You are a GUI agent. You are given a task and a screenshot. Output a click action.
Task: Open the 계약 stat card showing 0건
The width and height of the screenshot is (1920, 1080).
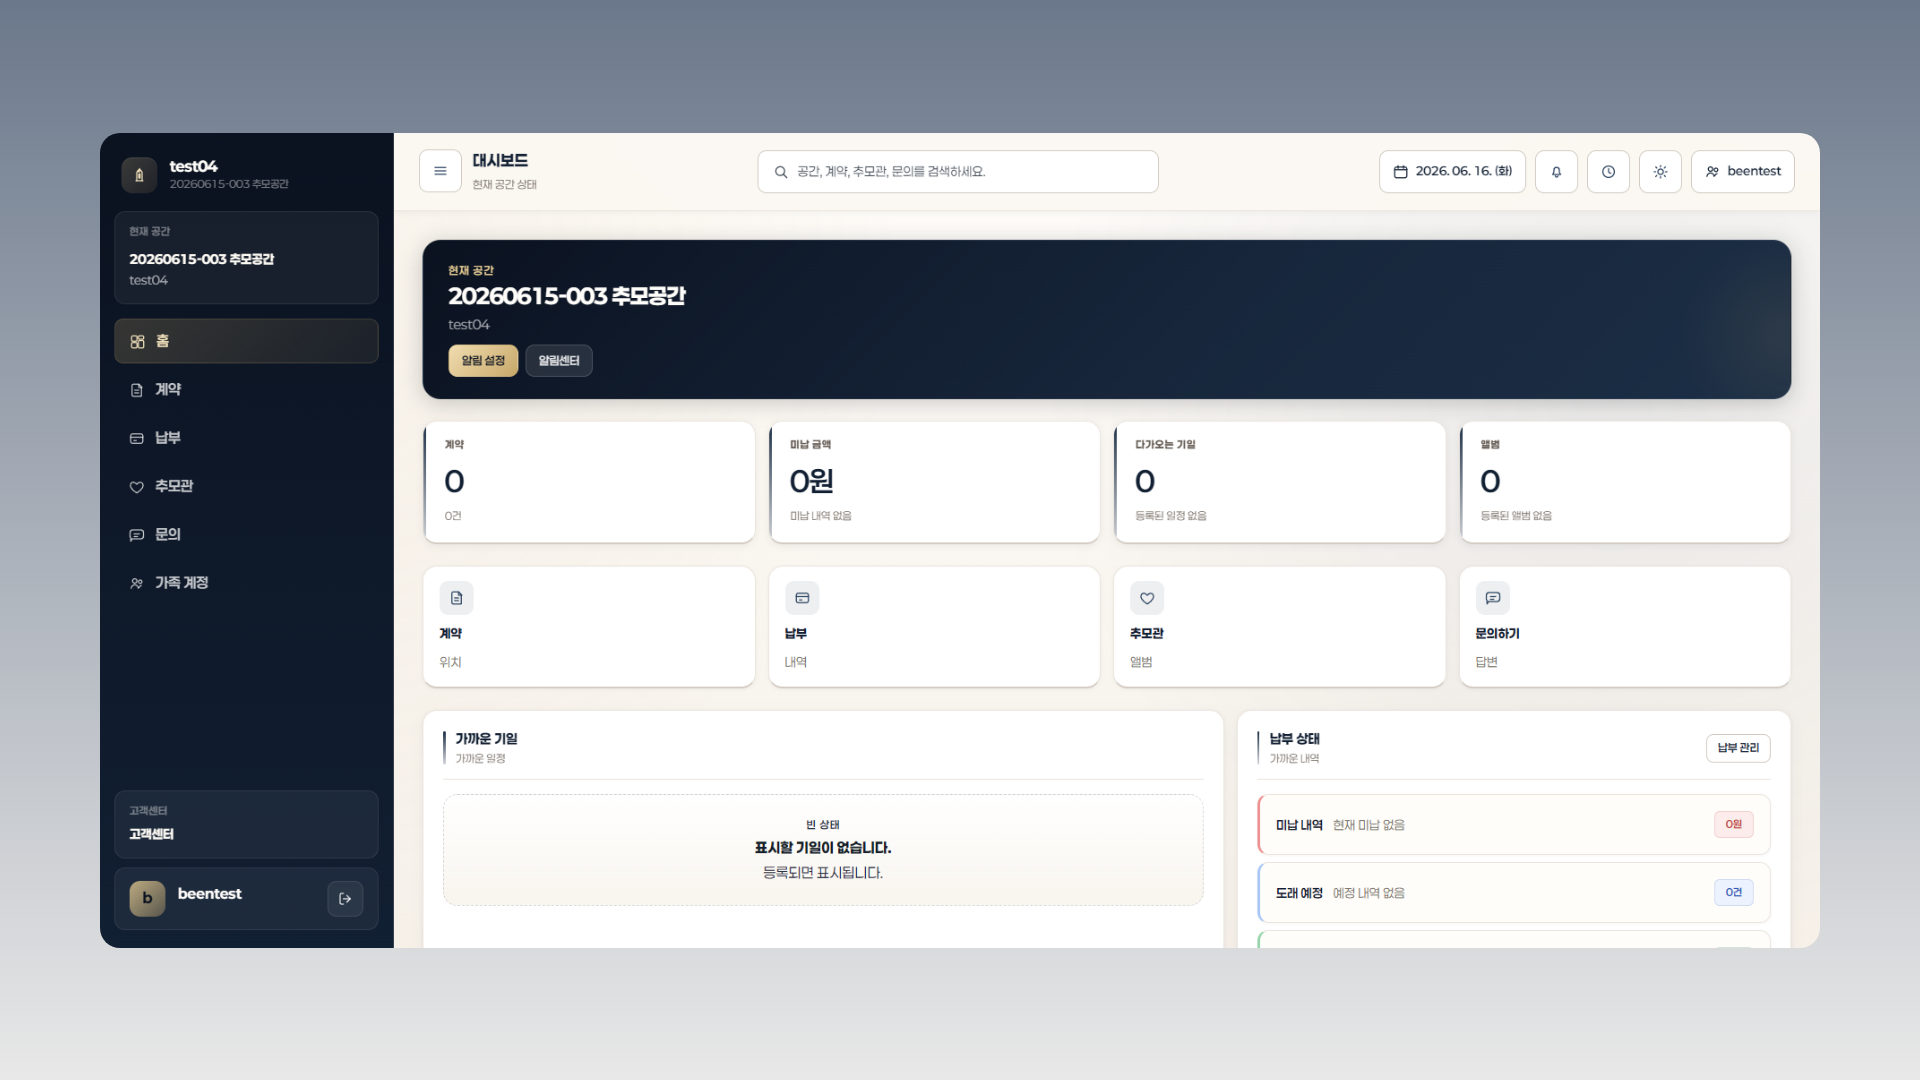(589, 482)
